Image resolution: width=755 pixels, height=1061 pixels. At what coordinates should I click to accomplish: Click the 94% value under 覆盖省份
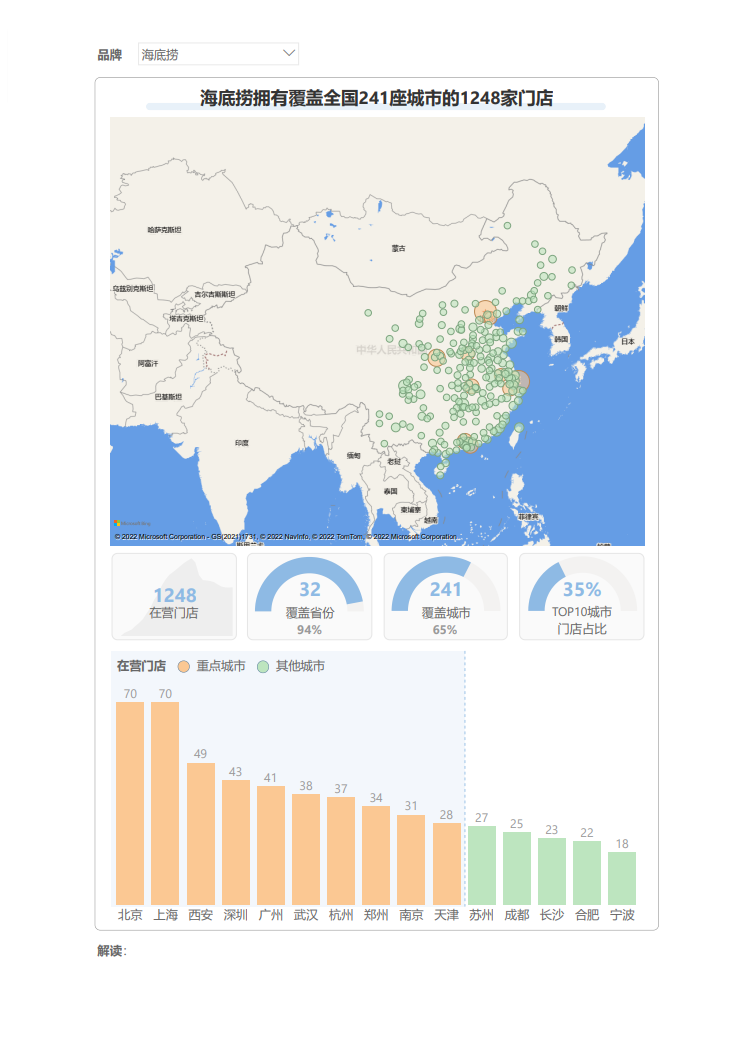pos(309,630)
